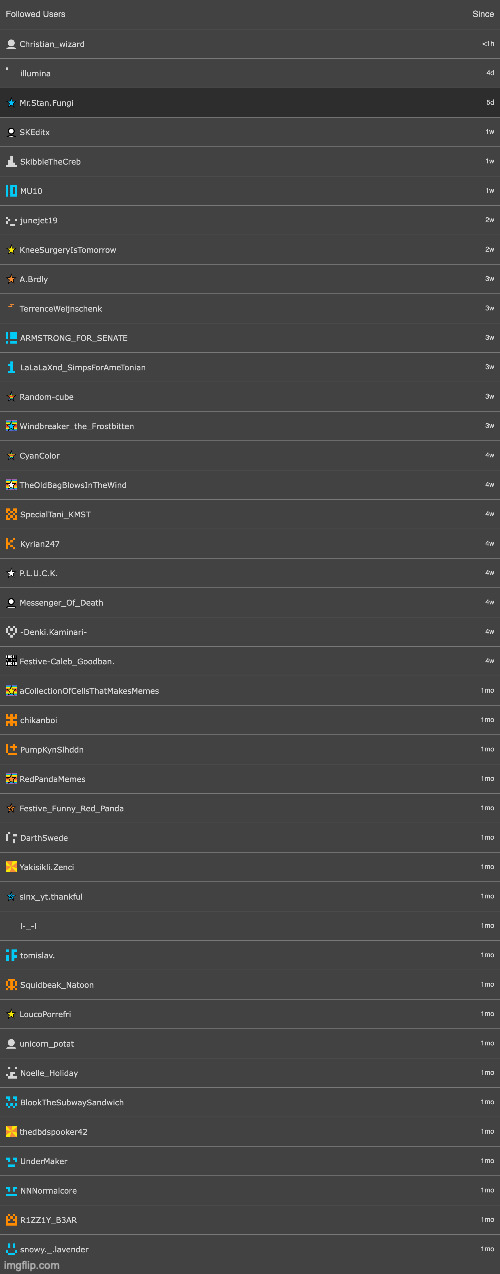Visit BlookTheSubwaySandwich's user page
Screen dimensions: 500x1274
tap(72, 1102)
